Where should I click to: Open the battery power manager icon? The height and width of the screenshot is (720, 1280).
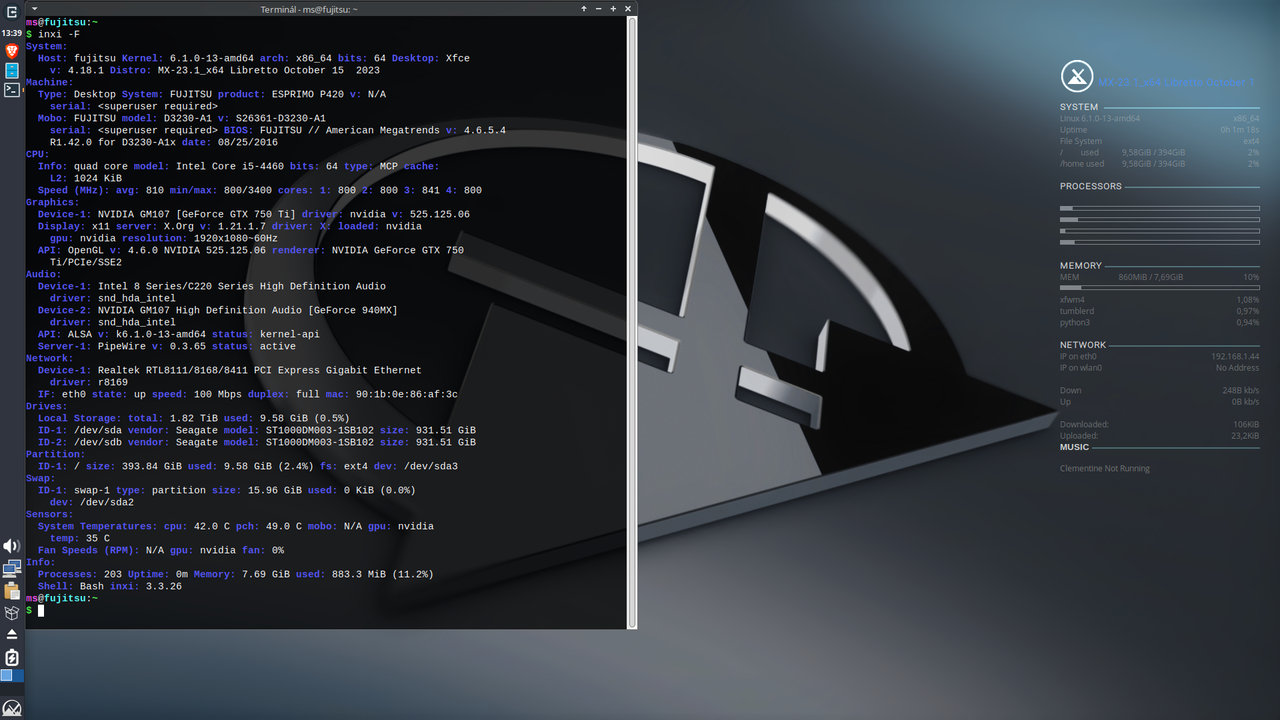tap(12, 657)
